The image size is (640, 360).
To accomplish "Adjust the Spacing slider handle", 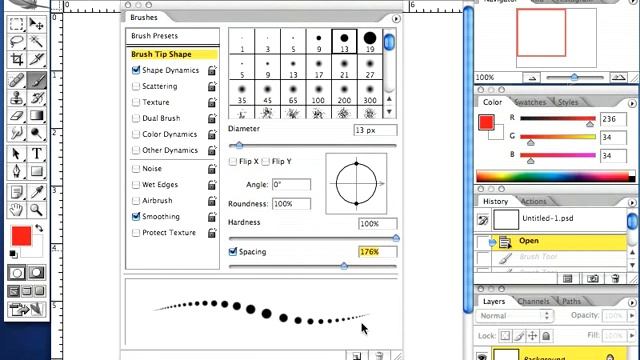I will [344, 266].
